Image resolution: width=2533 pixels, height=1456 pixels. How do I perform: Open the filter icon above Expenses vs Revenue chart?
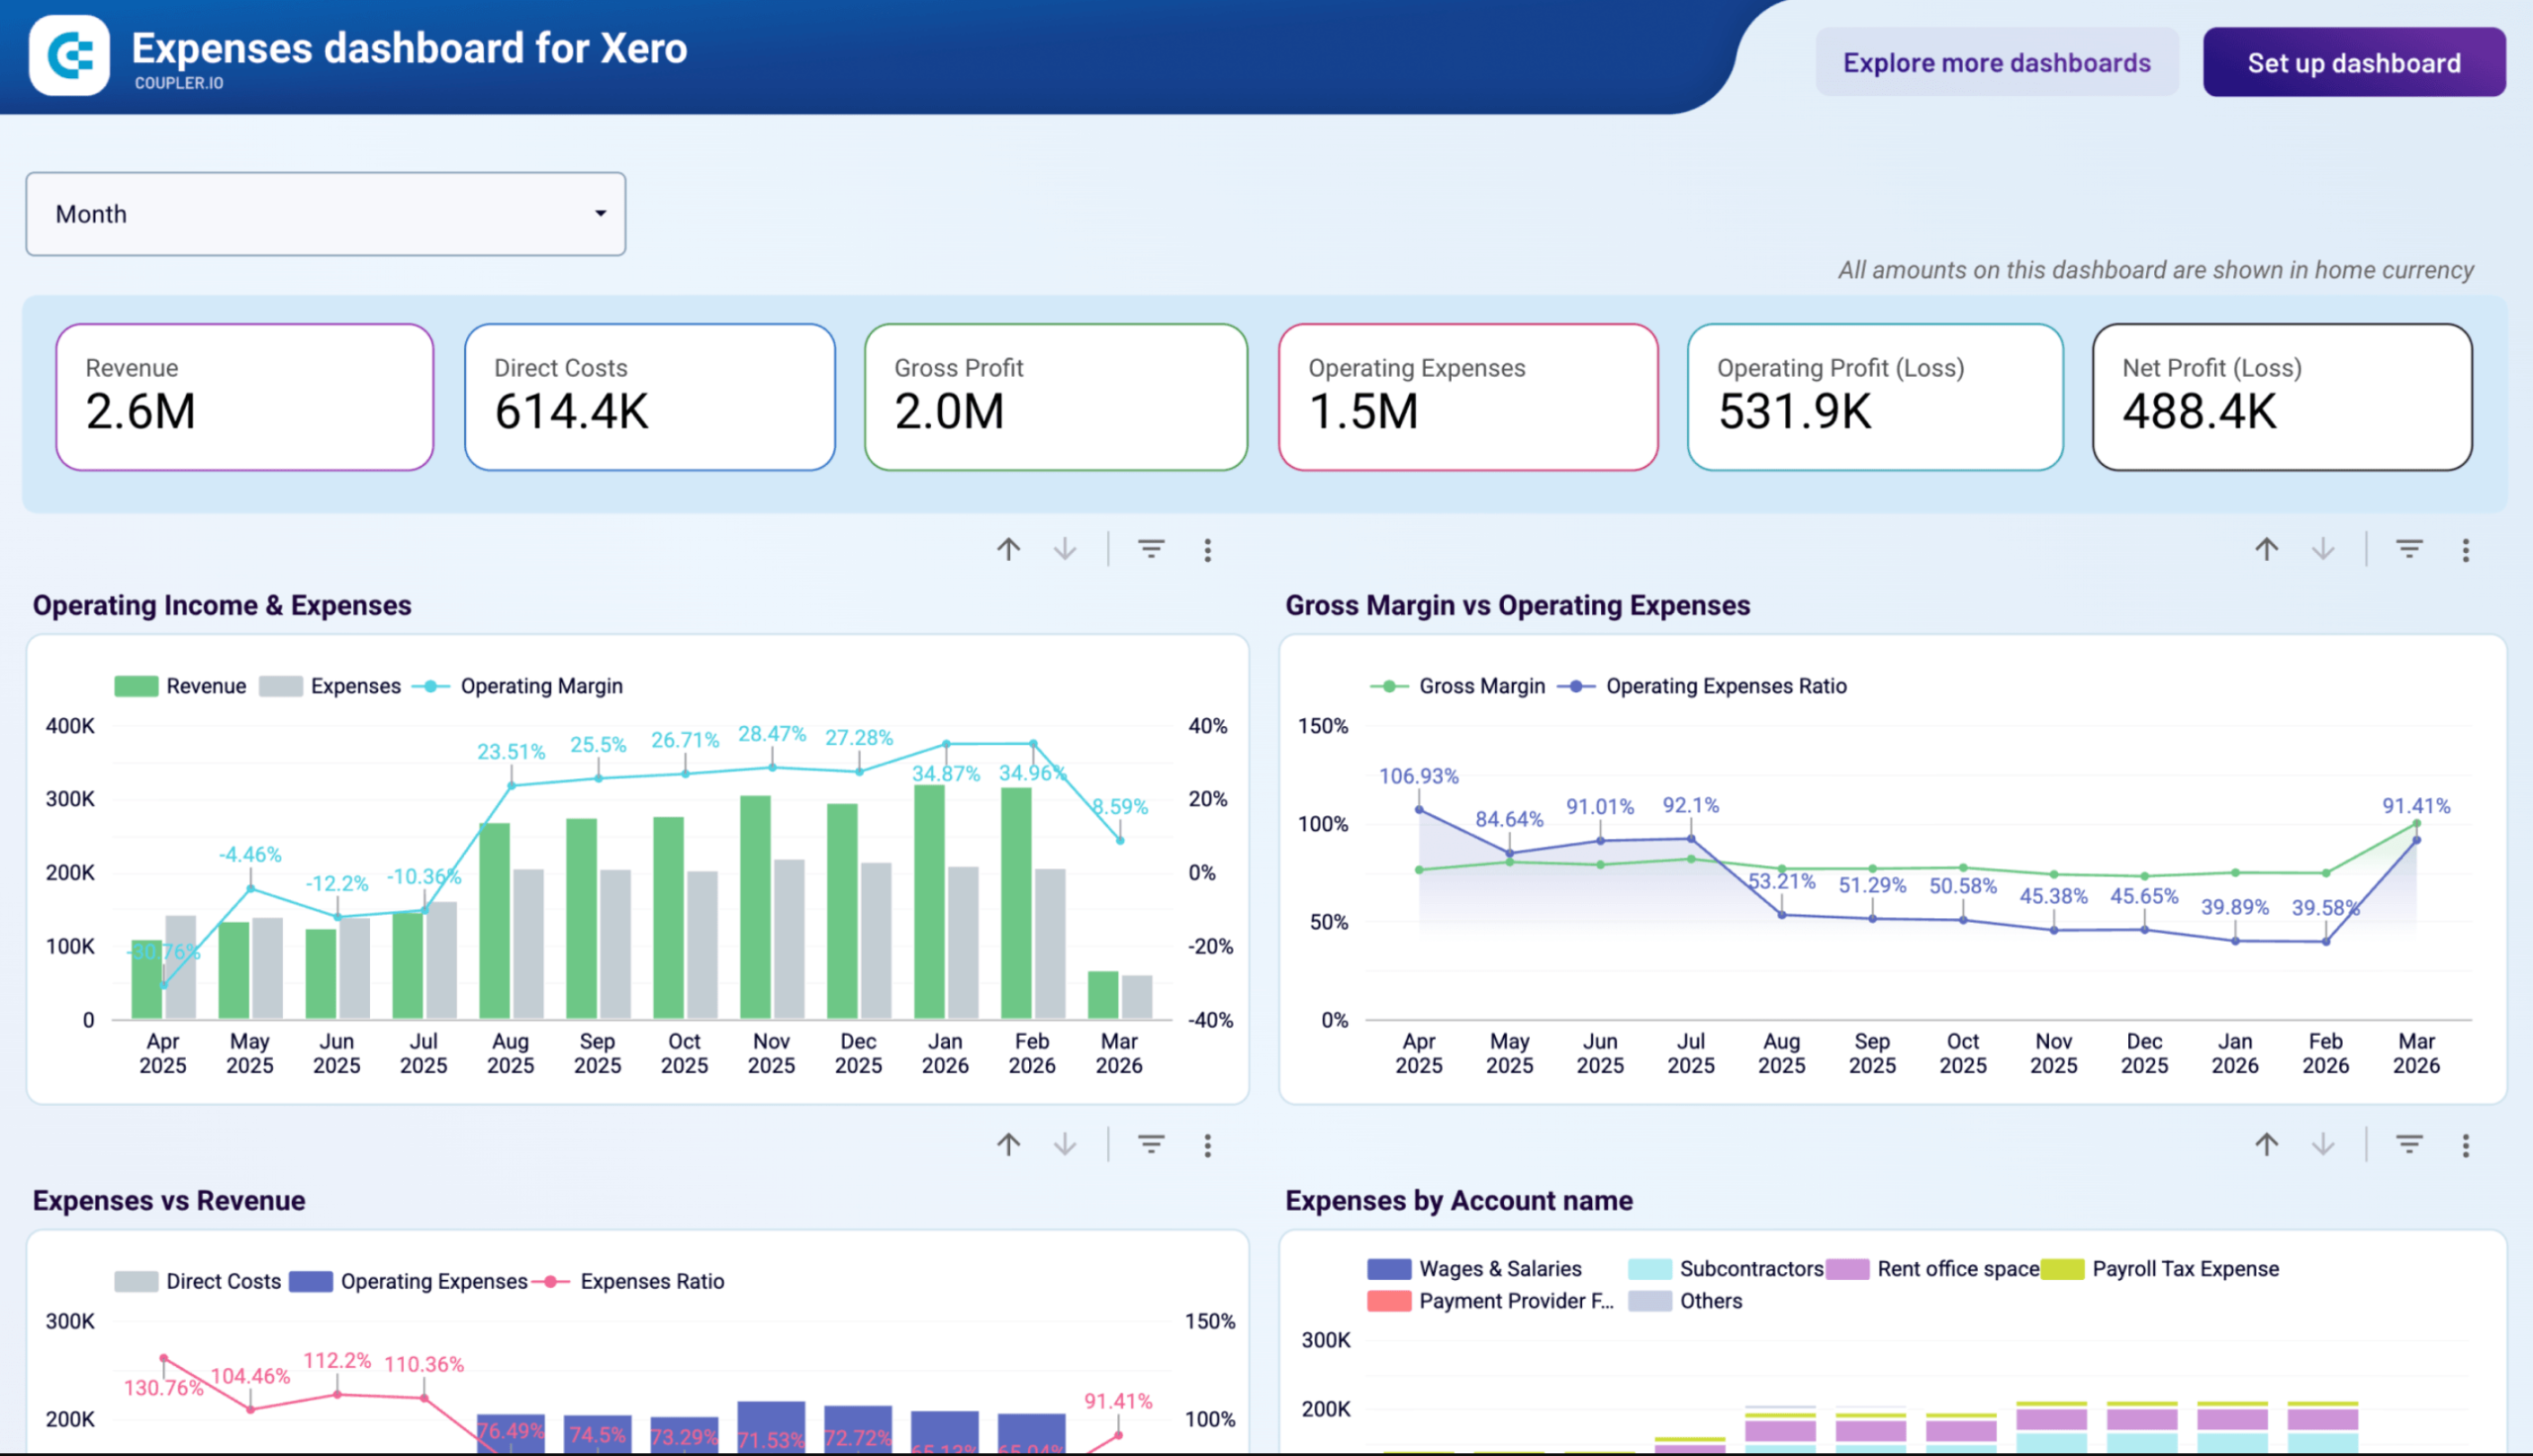tap(1150, 1144)
